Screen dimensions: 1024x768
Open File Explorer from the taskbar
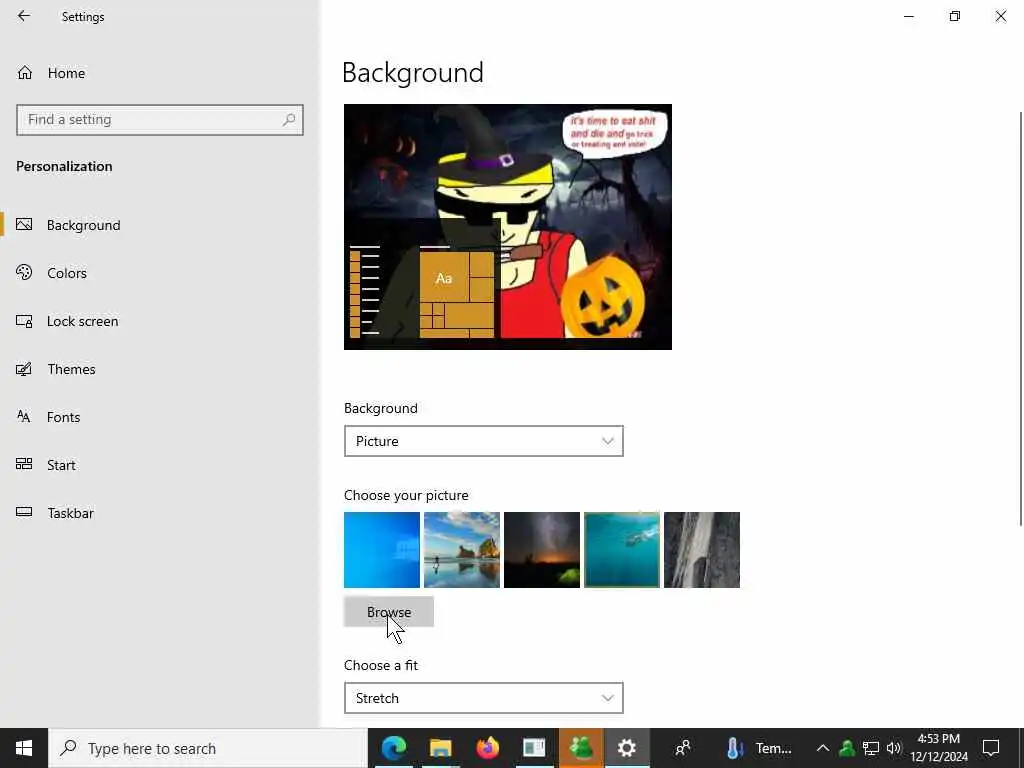click(x=441, y=748)
